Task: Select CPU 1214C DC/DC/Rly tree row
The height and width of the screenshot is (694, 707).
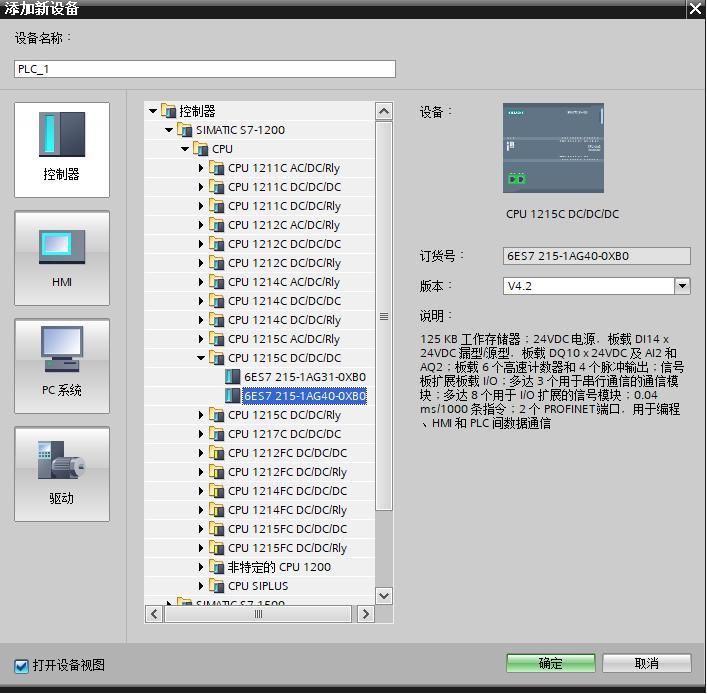Action: (259, 320)
